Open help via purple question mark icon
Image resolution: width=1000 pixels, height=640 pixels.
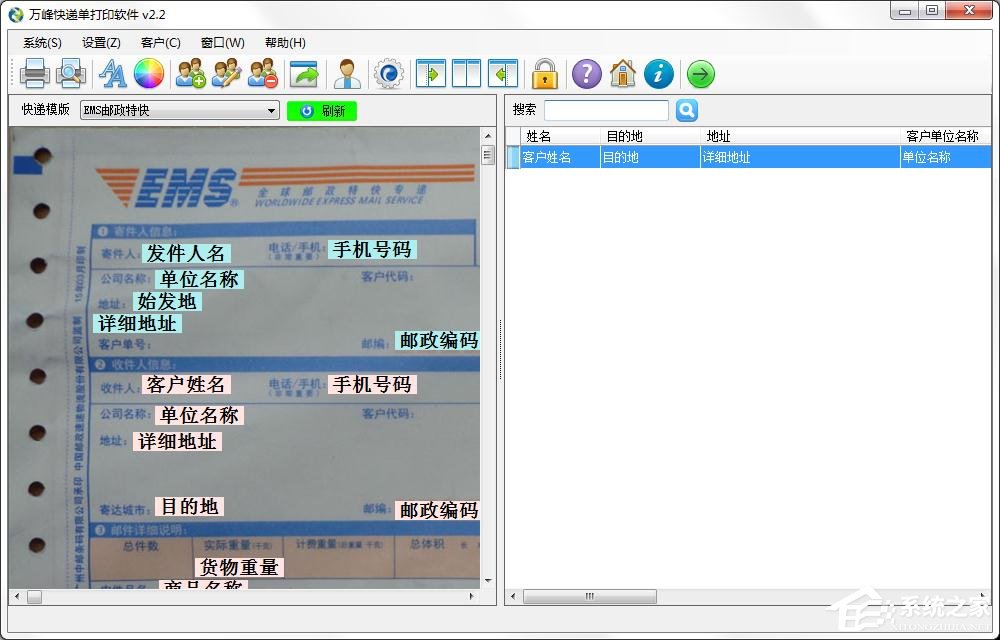586,74
